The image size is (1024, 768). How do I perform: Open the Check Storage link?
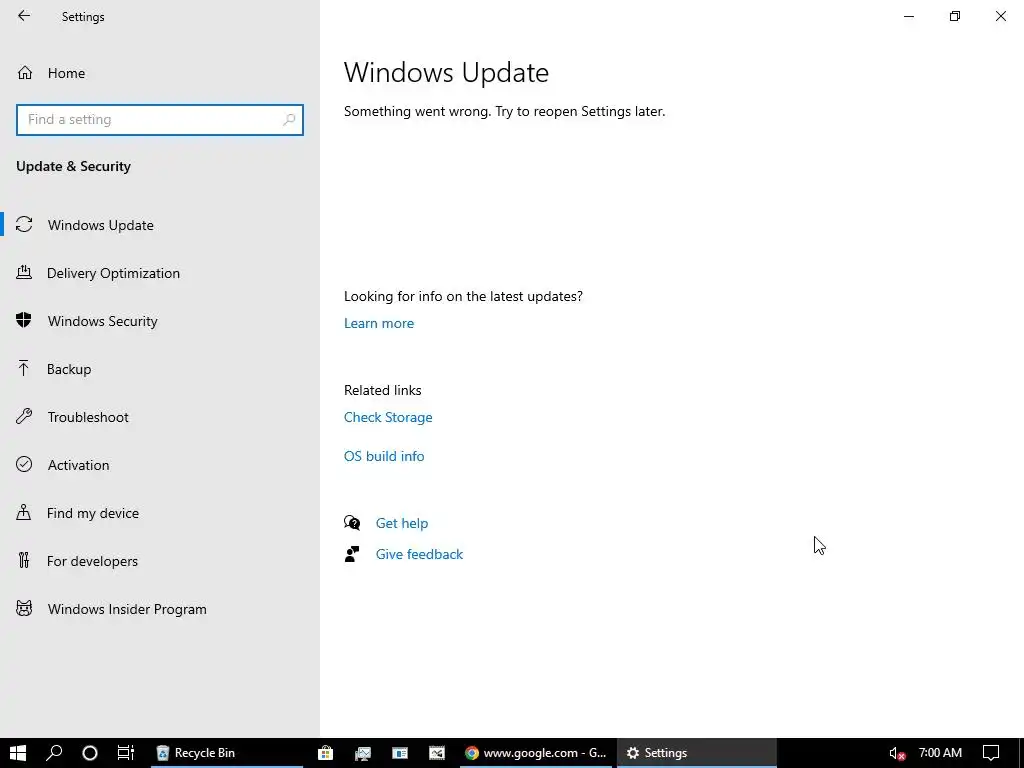[388, 417]
